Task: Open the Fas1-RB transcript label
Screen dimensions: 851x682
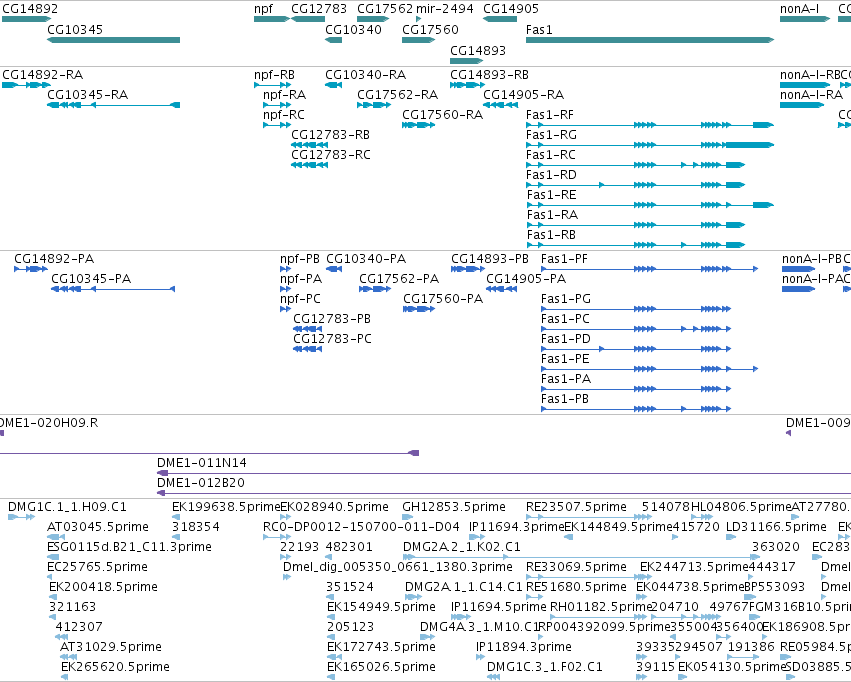Action: coord(551,235)
